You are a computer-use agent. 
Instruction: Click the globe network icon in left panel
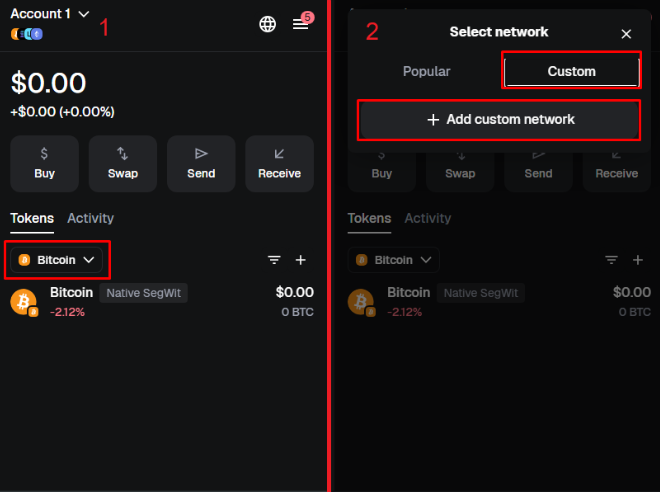268,24
